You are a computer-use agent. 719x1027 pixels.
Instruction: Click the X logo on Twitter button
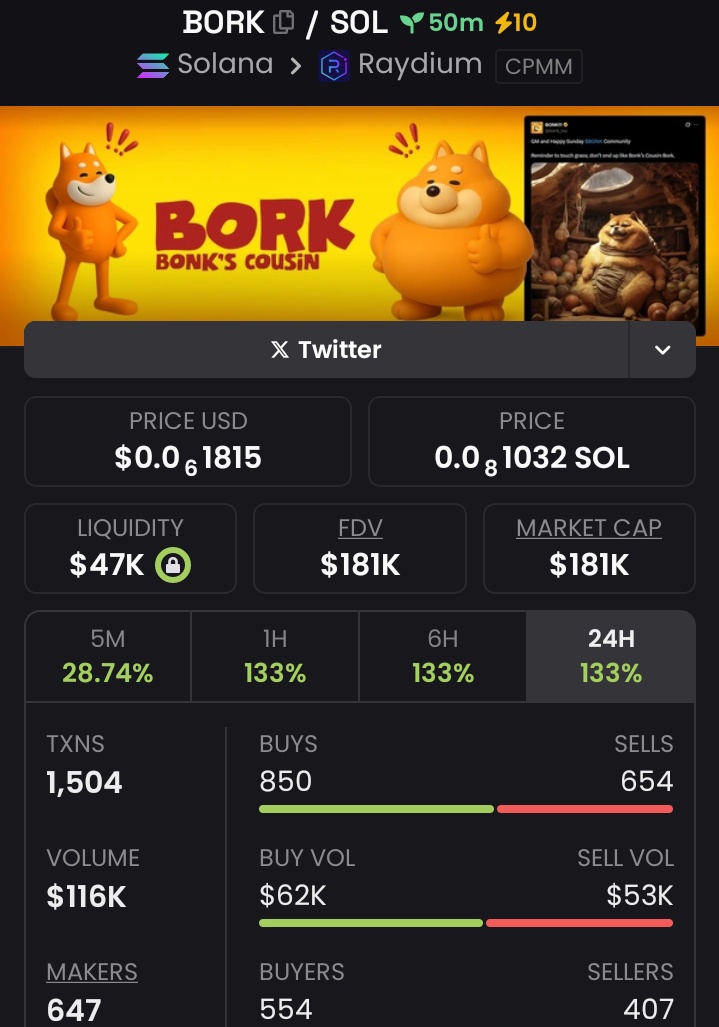point(280,350)
